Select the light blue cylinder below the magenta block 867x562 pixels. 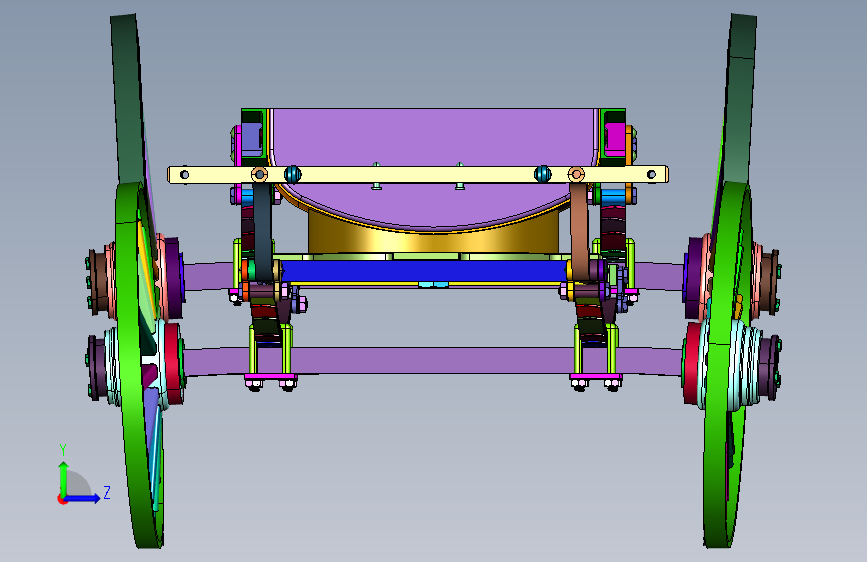tap(614, 196)
